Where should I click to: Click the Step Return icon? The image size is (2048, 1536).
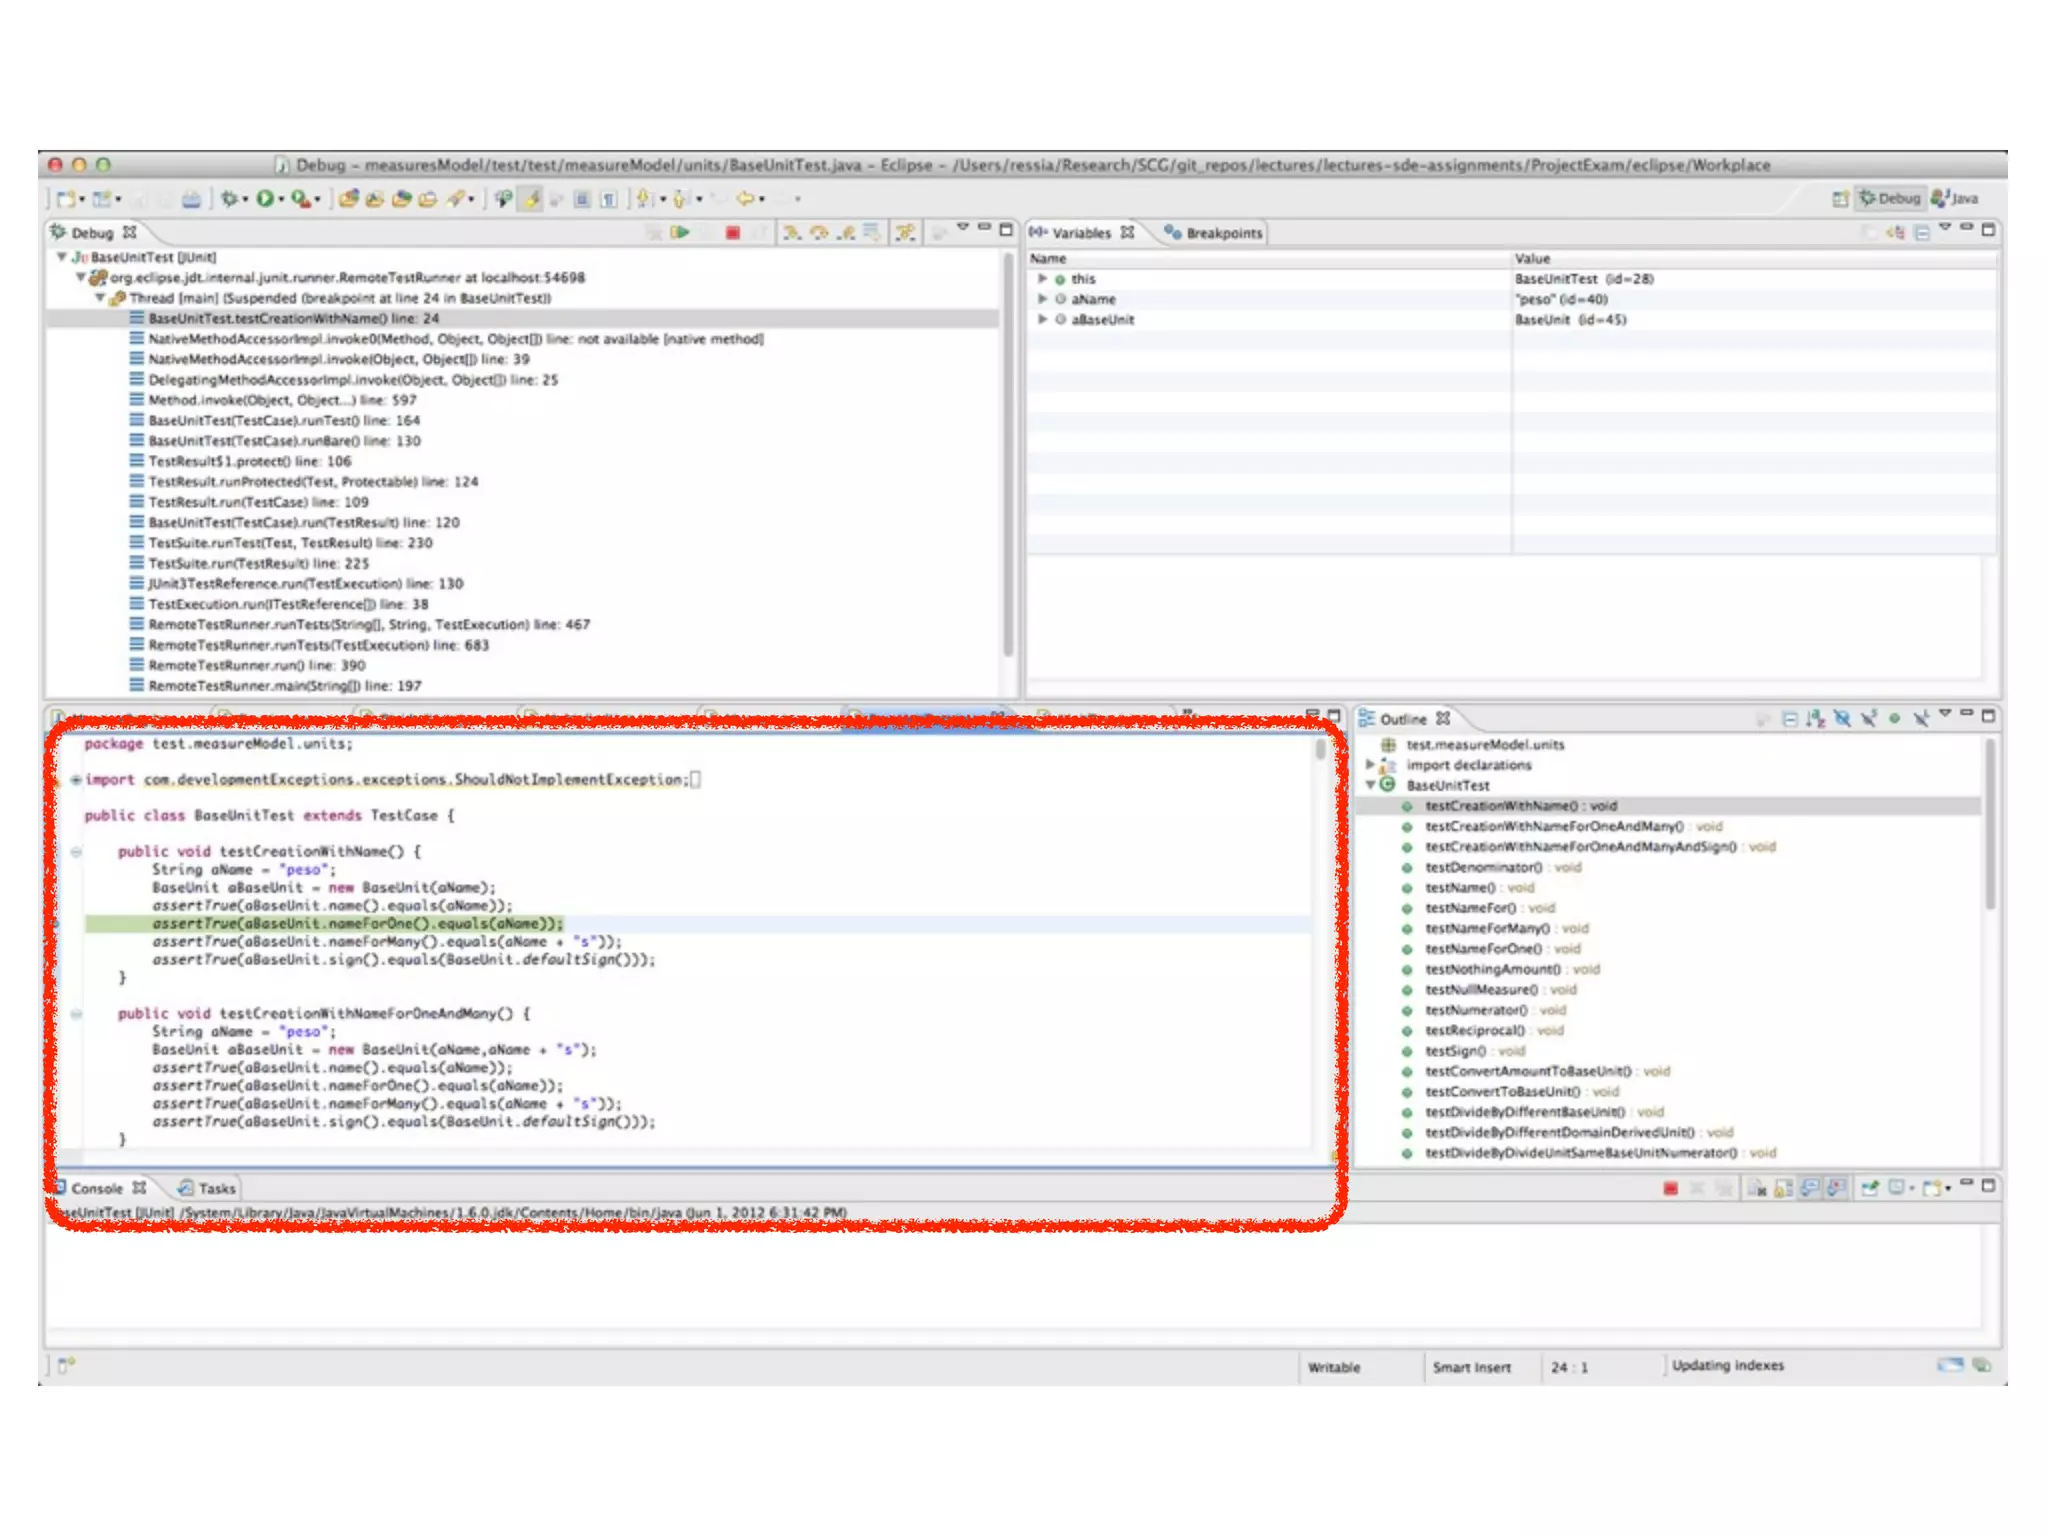click(x=847, y=232)
